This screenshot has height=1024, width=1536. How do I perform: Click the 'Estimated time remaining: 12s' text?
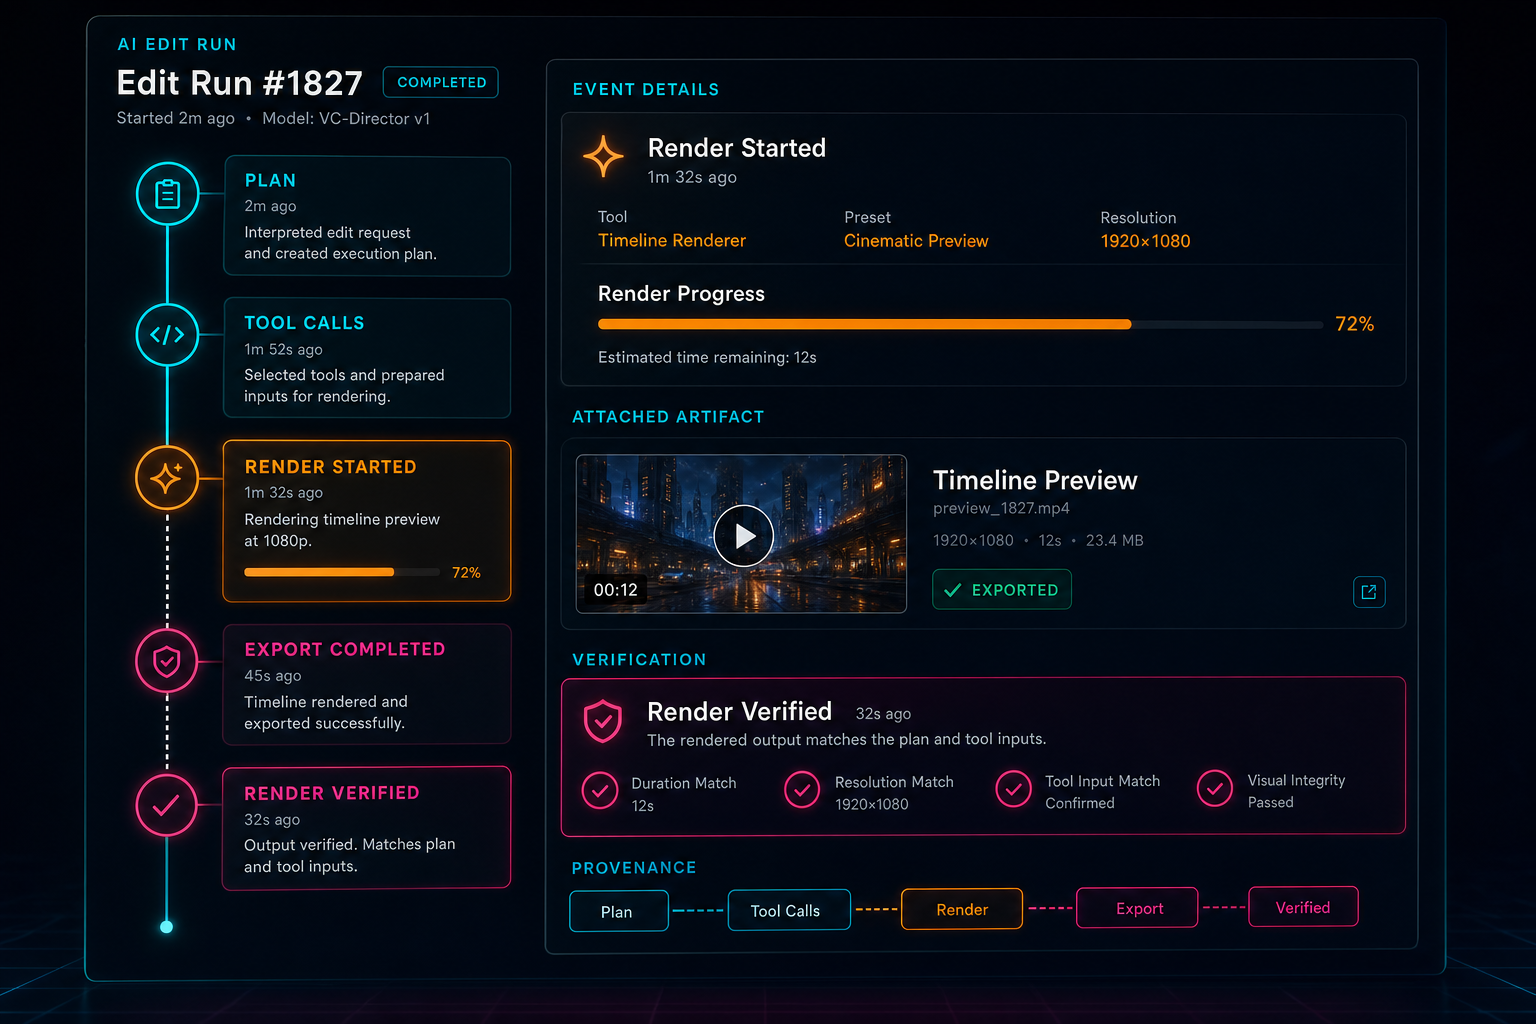coord(707,357)
